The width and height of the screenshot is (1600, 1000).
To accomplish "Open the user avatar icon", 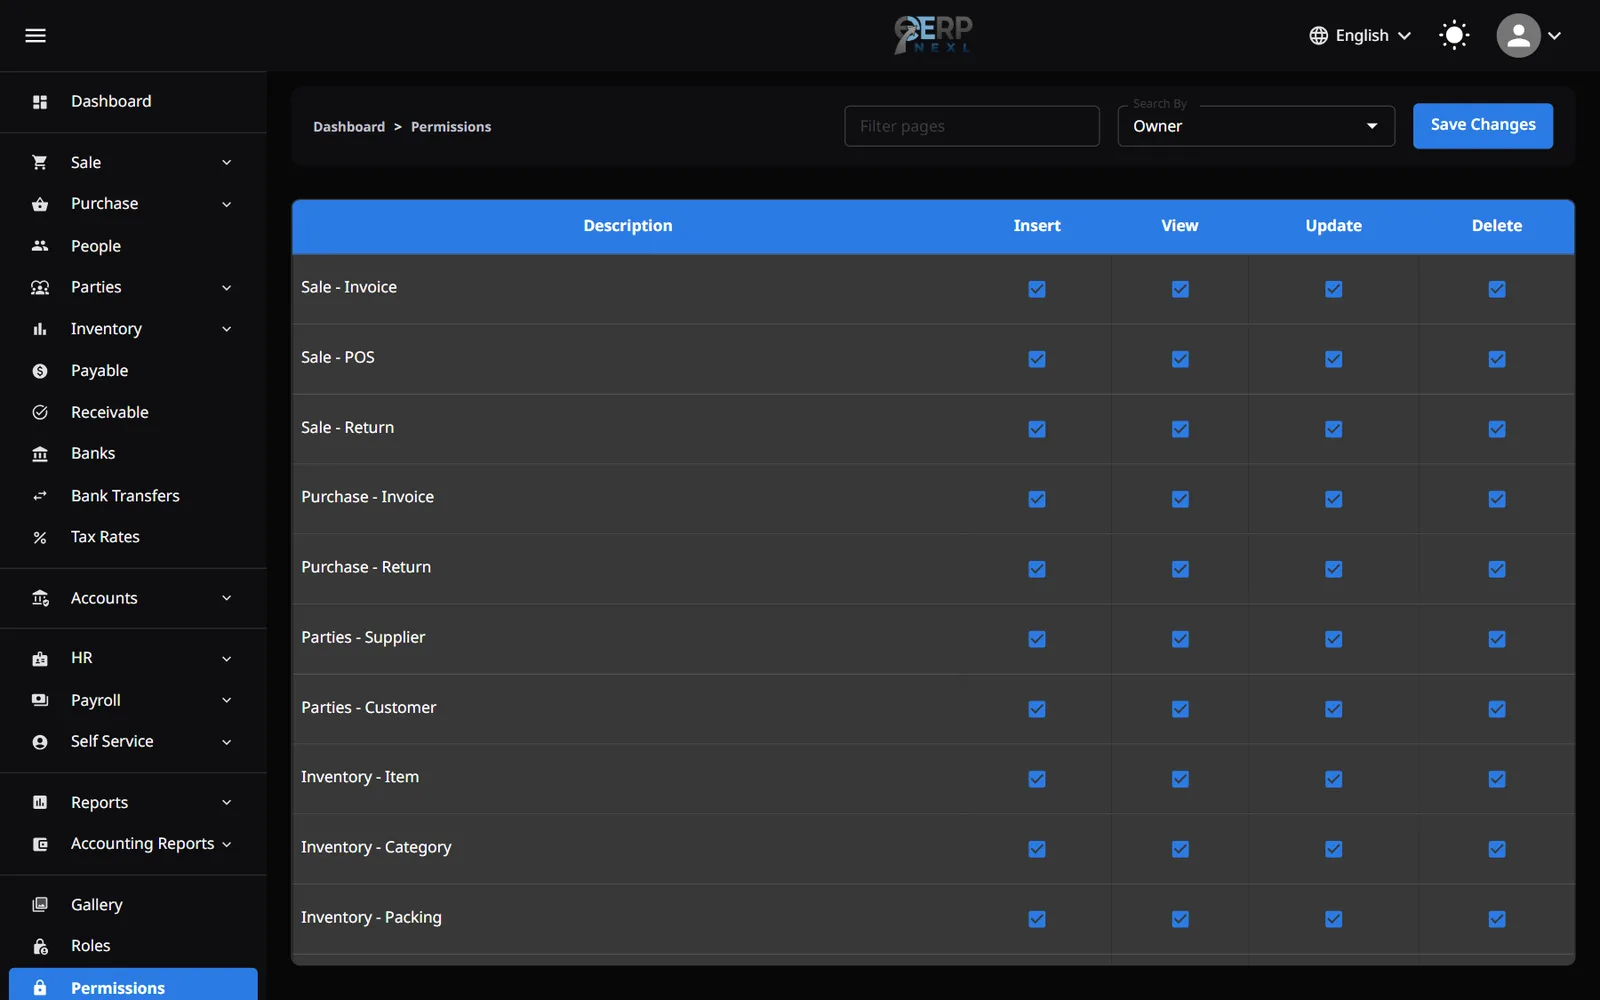I will point(1518,36).
